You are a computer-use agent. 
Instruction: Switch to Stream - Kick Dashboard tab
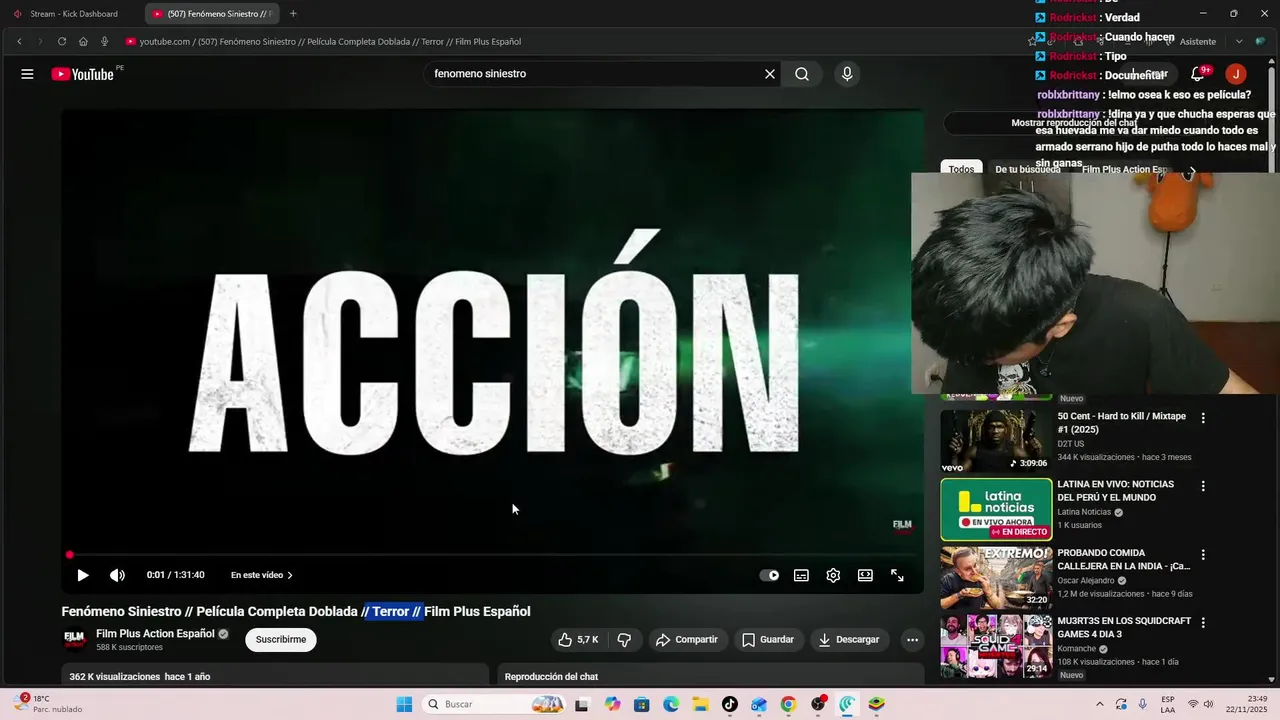pos(72,14)
